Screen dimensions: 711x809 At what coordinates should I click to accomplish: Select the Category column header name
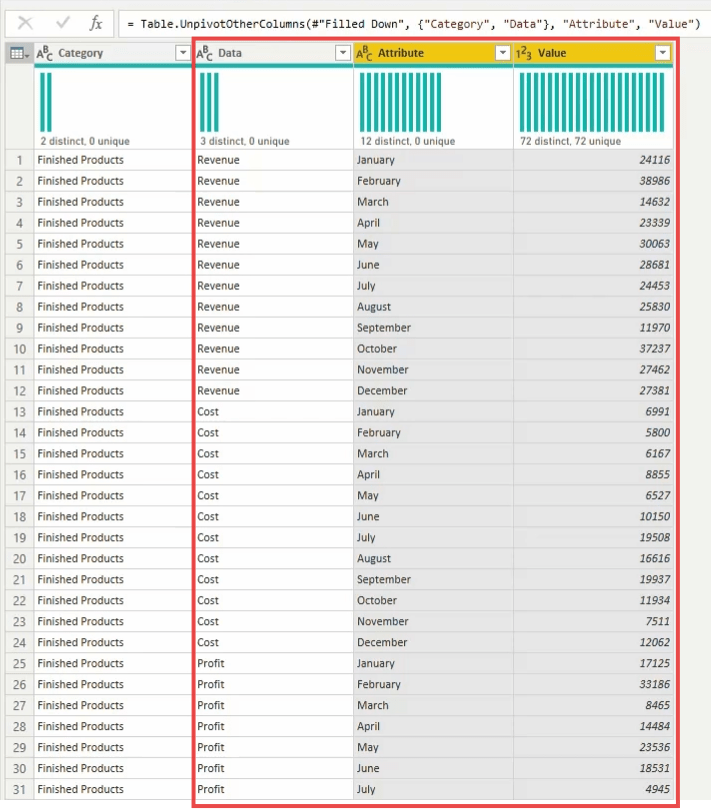point(81,53)
